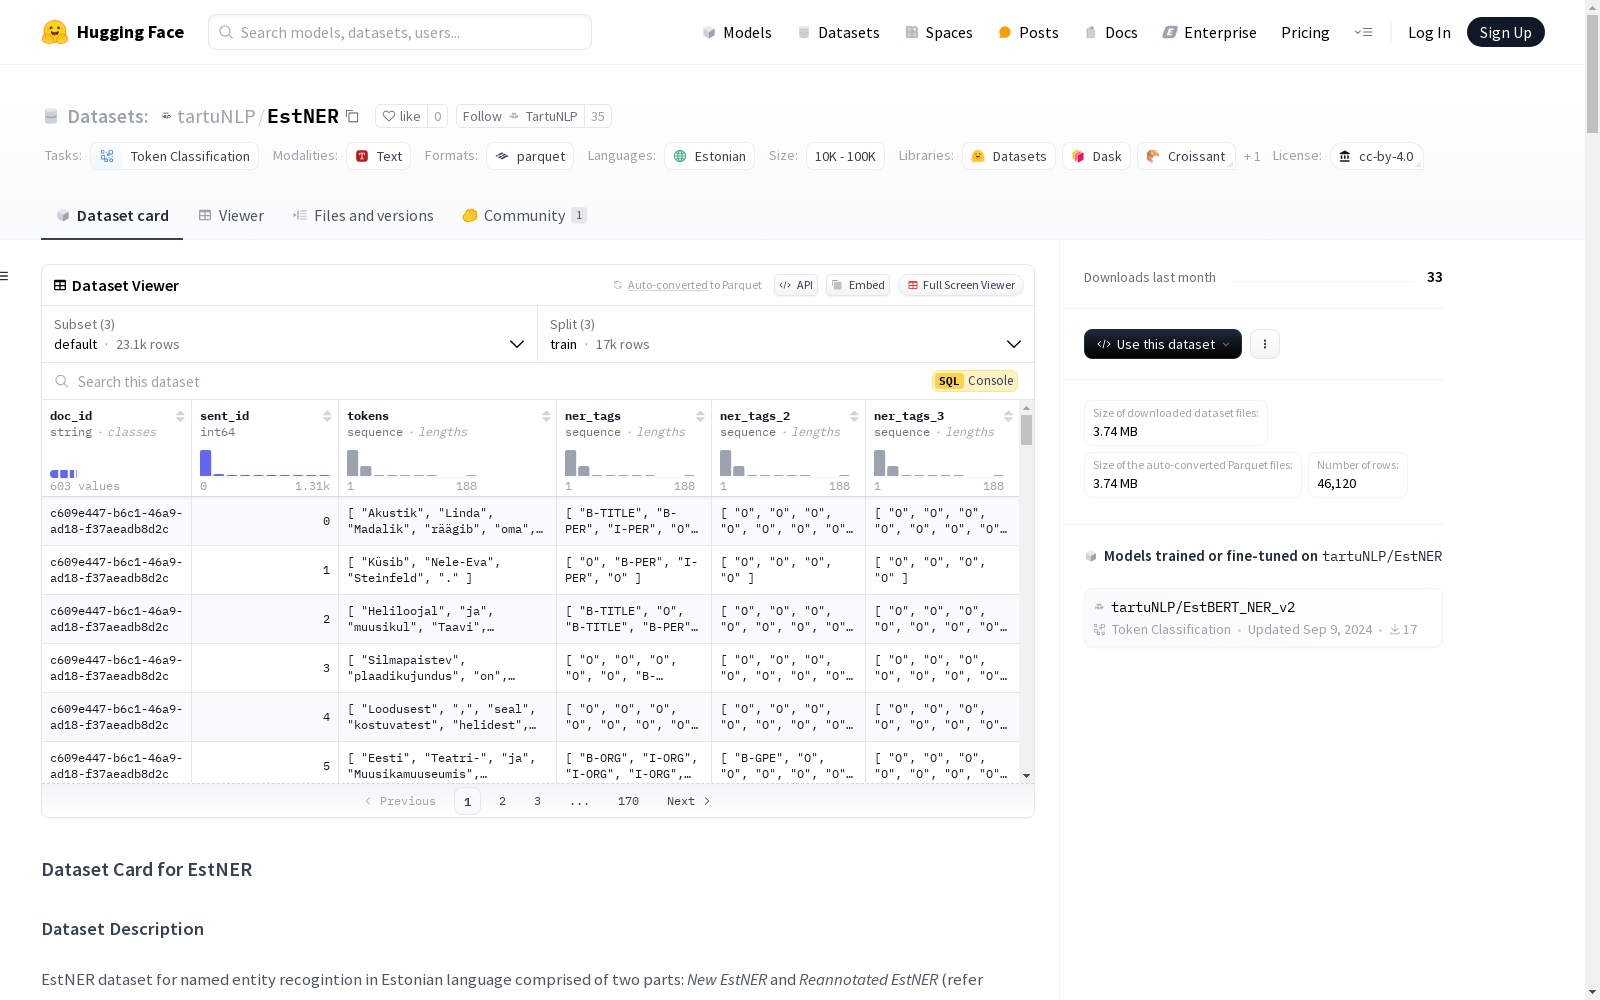The width and height of the screenshot is (1600, 1000).
Task: Go to the Next page of rows
Action: tap(689, 801)
